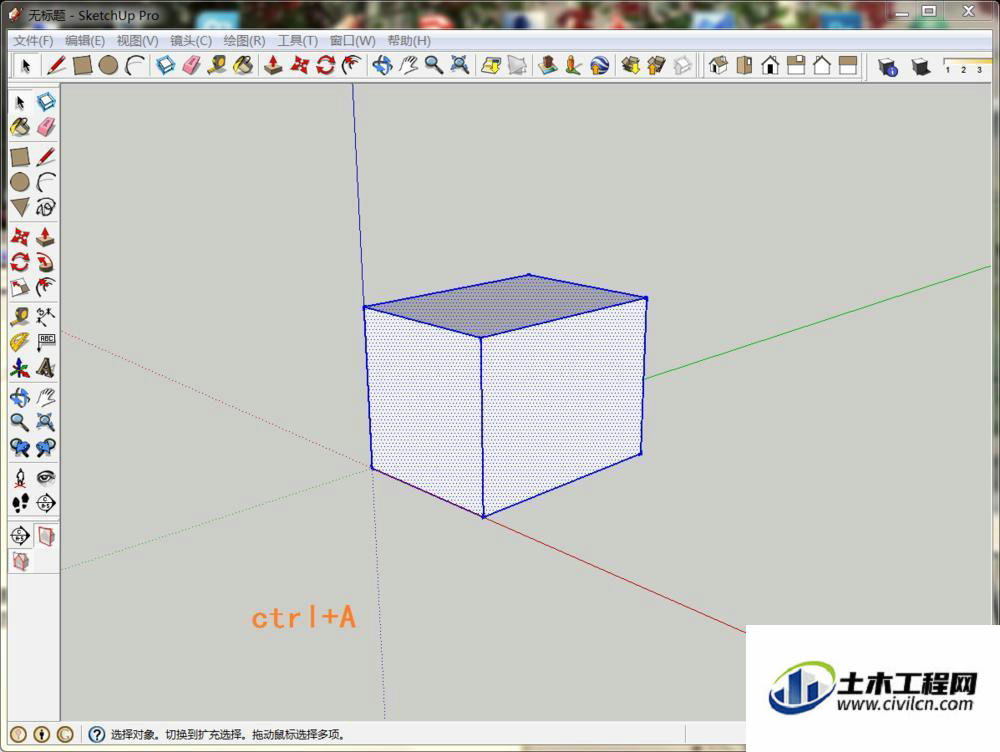
Task: Select the Scale tool in left palette
Action: click(20, 288)
